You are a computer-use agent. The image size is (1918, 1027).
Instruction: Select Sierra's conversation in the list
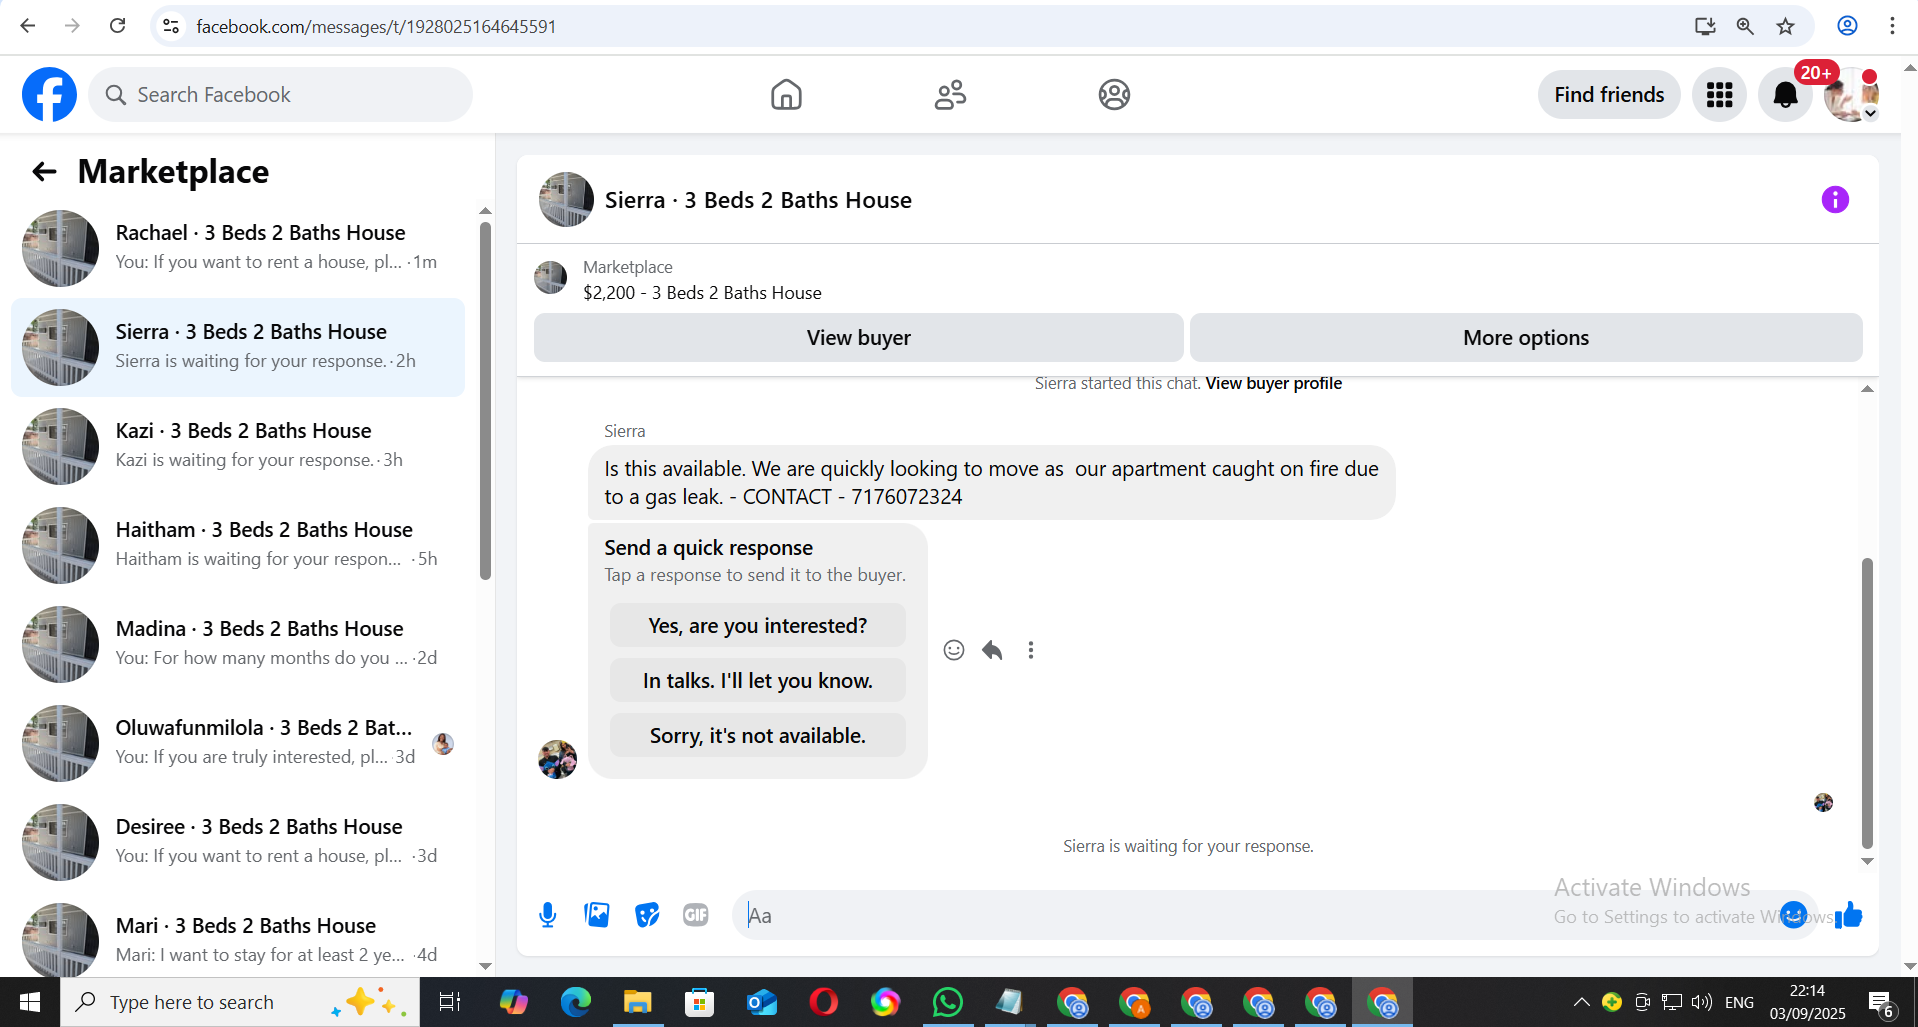click(238, 347)
